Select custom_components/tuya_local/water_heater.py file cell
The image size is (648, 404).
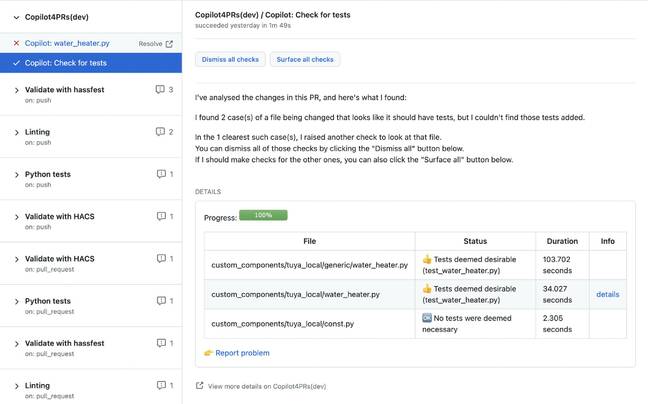point(310,295)
